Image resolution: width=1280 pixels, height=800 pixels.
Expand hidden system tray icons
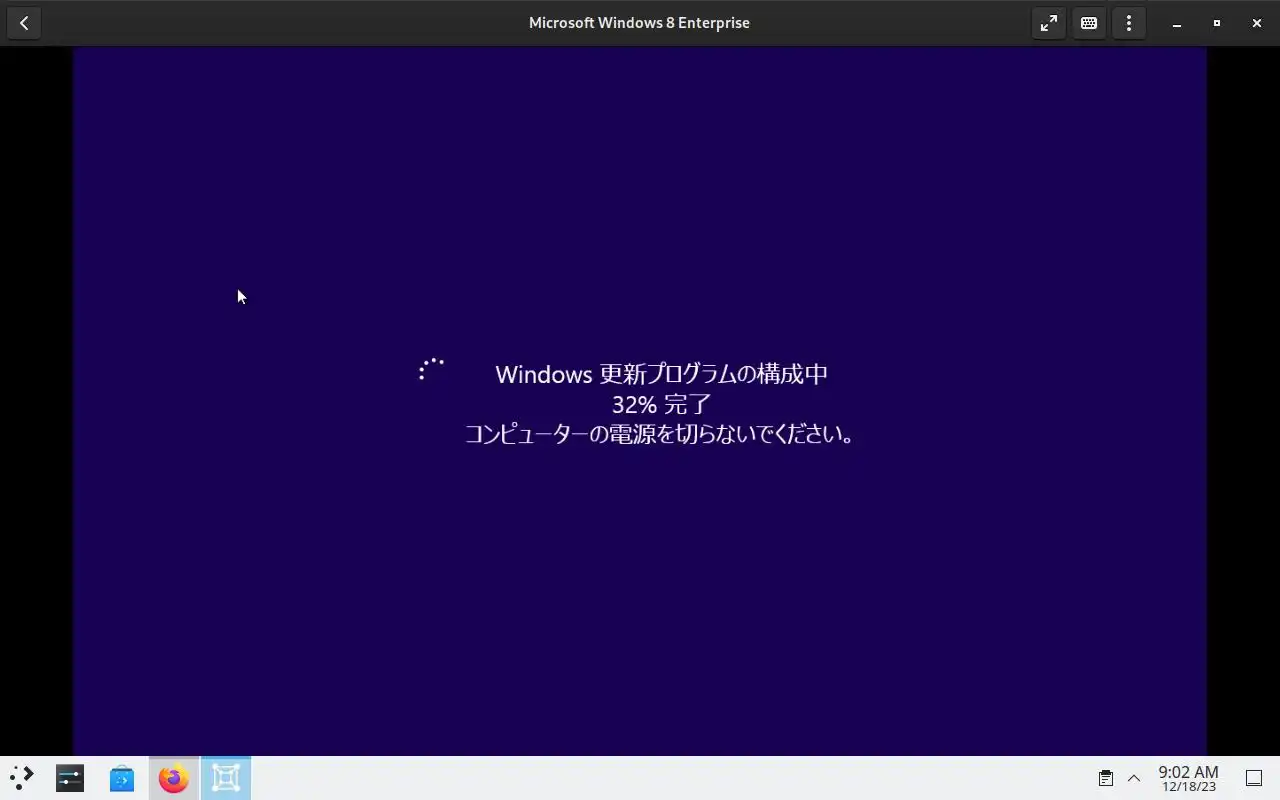pyautogui.click(x=1134, y=778)
